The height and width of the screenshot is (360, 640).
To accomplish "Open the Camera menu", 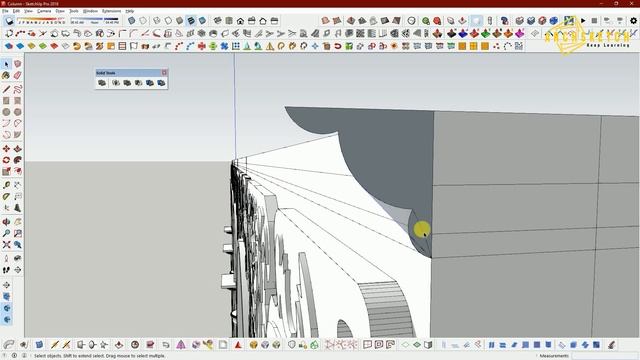I will [44, 11].
